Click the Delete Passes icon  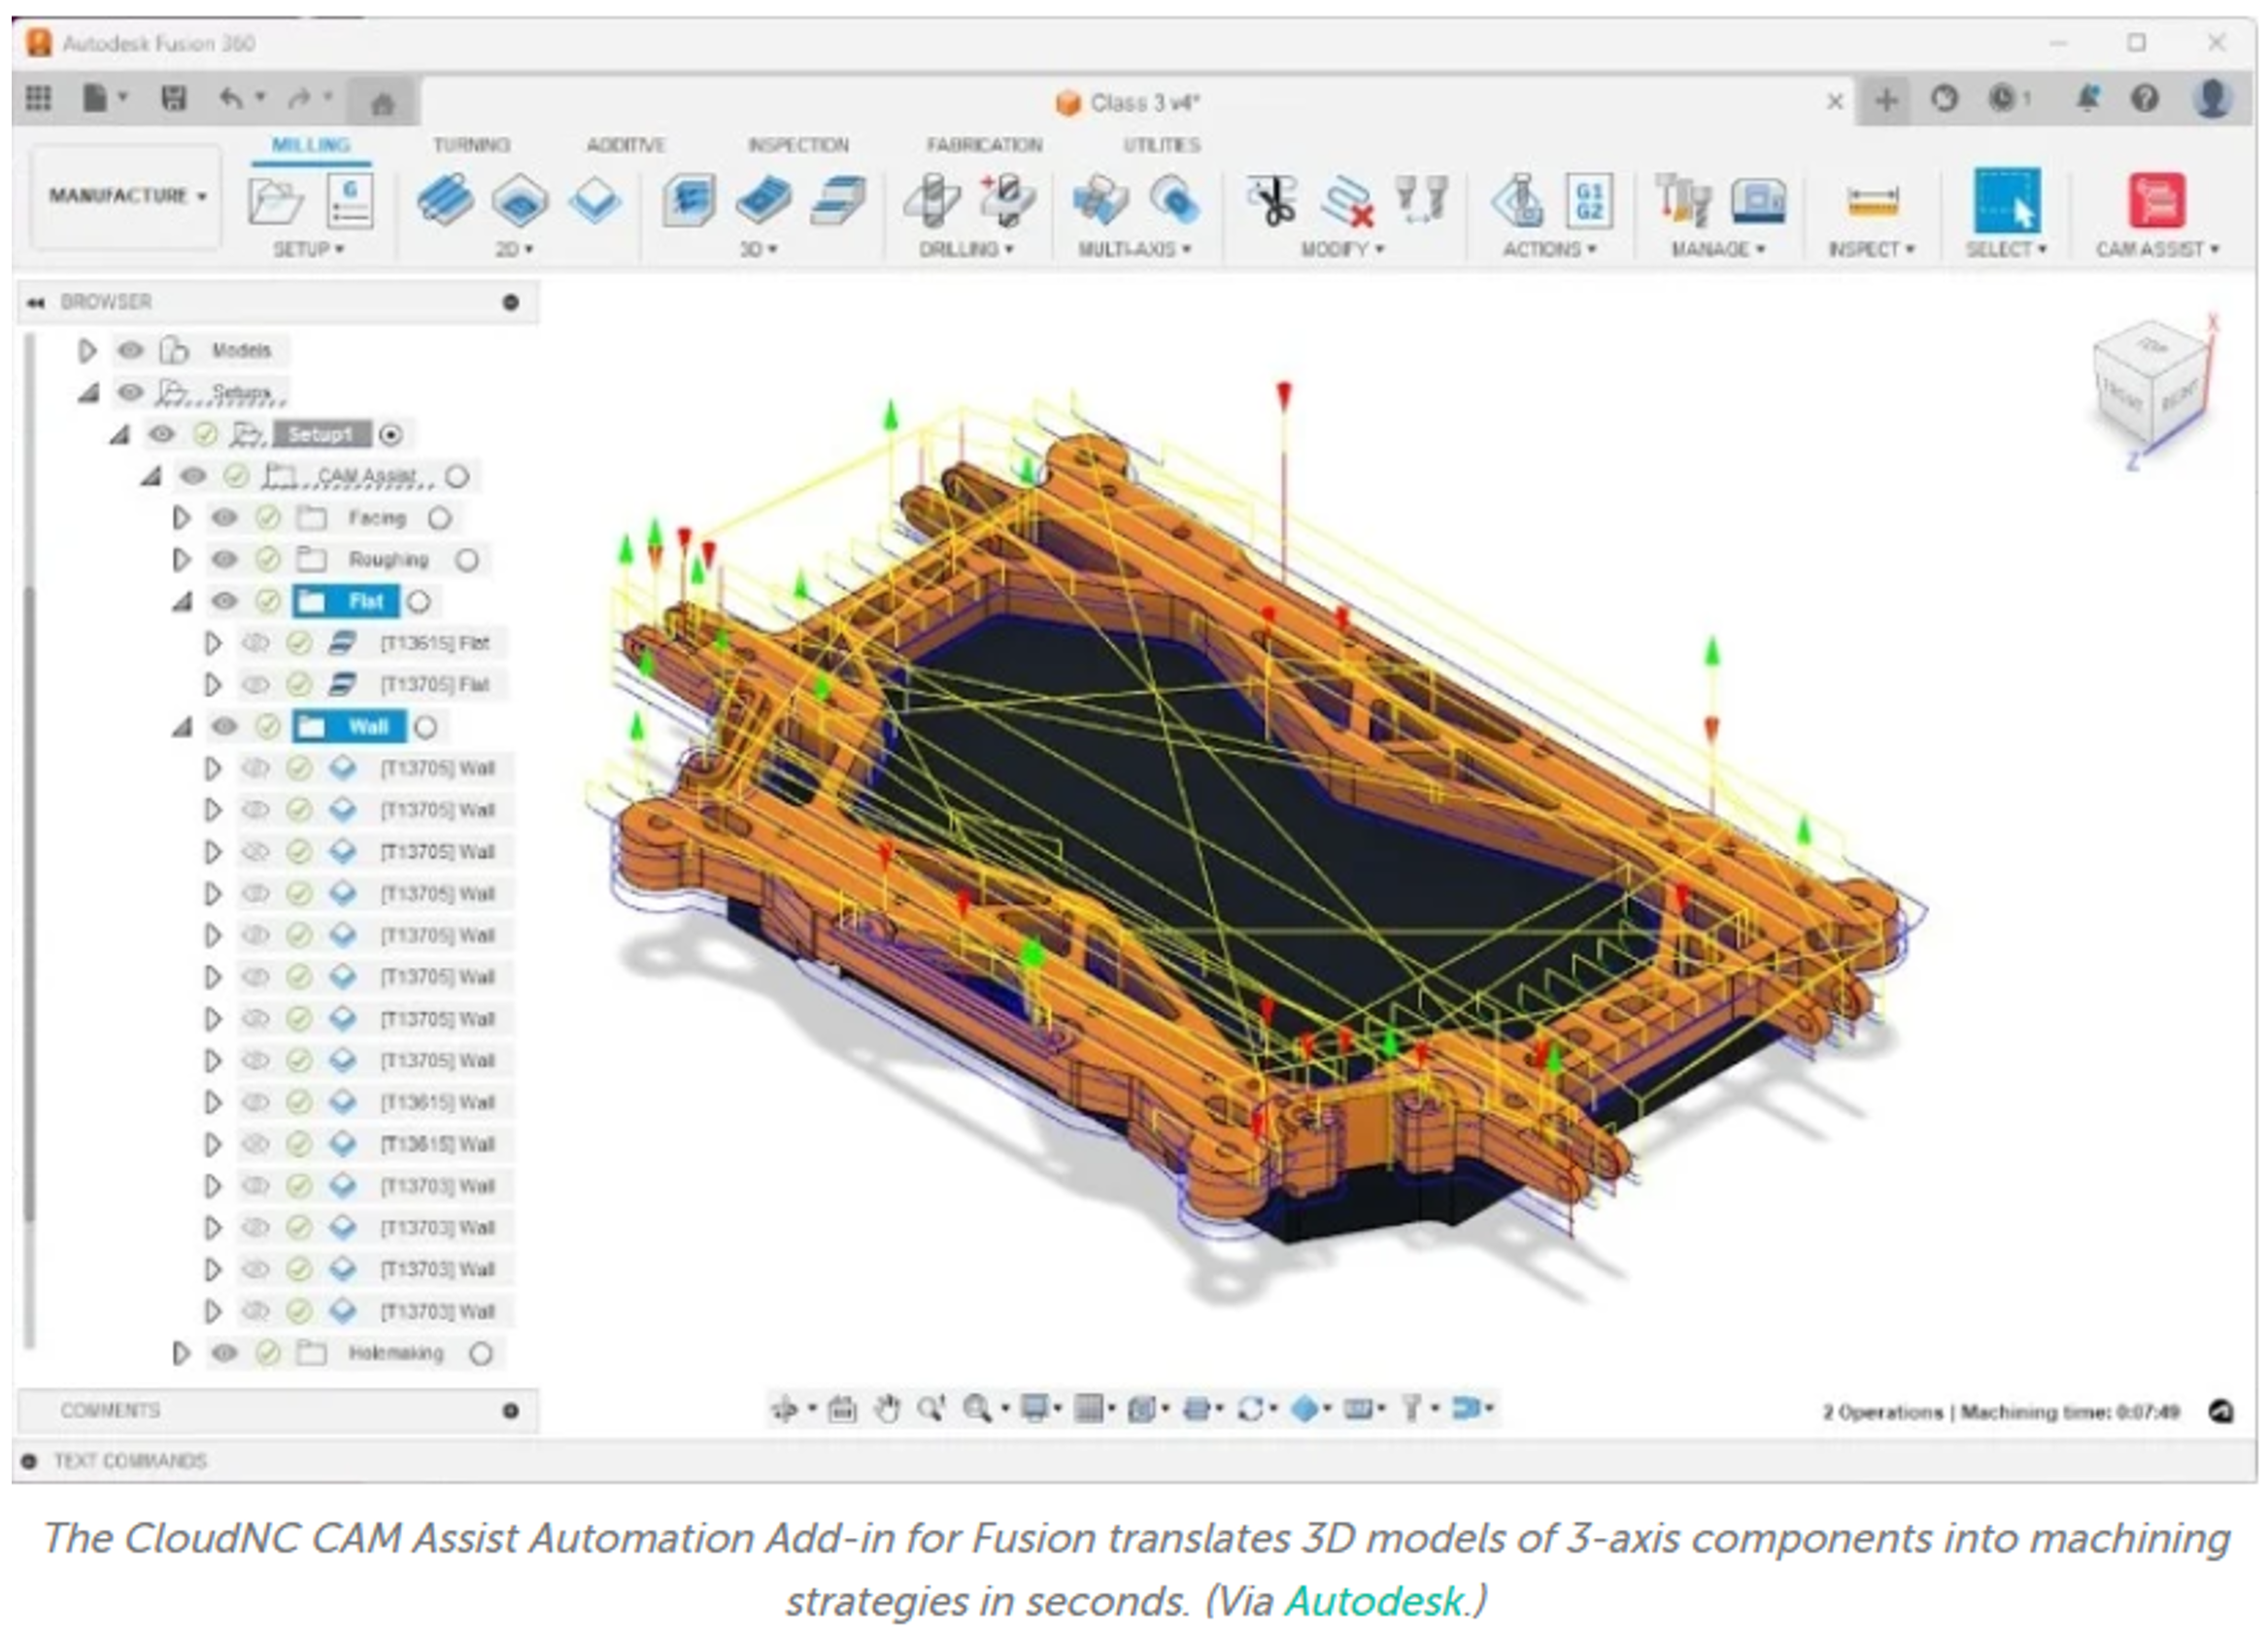(x=1346, y=201)
